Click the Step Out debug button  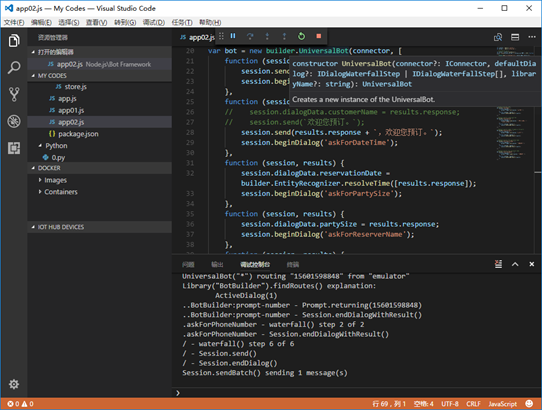tap(284, 36)
